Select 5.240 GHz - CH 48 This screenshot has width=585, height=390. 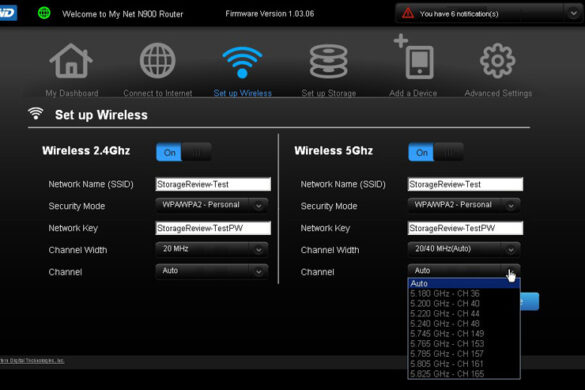464,324
